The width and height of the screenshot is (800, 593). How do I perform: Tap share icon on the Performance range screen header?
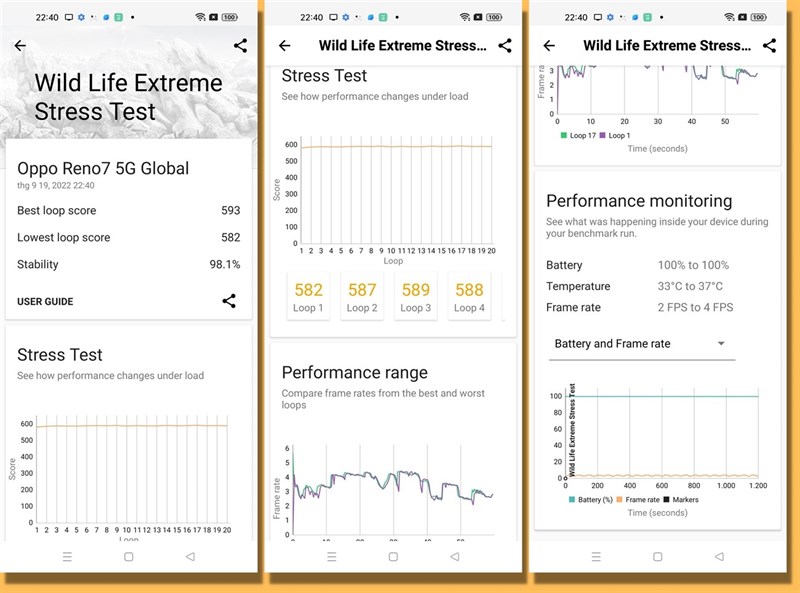(505, 46)
